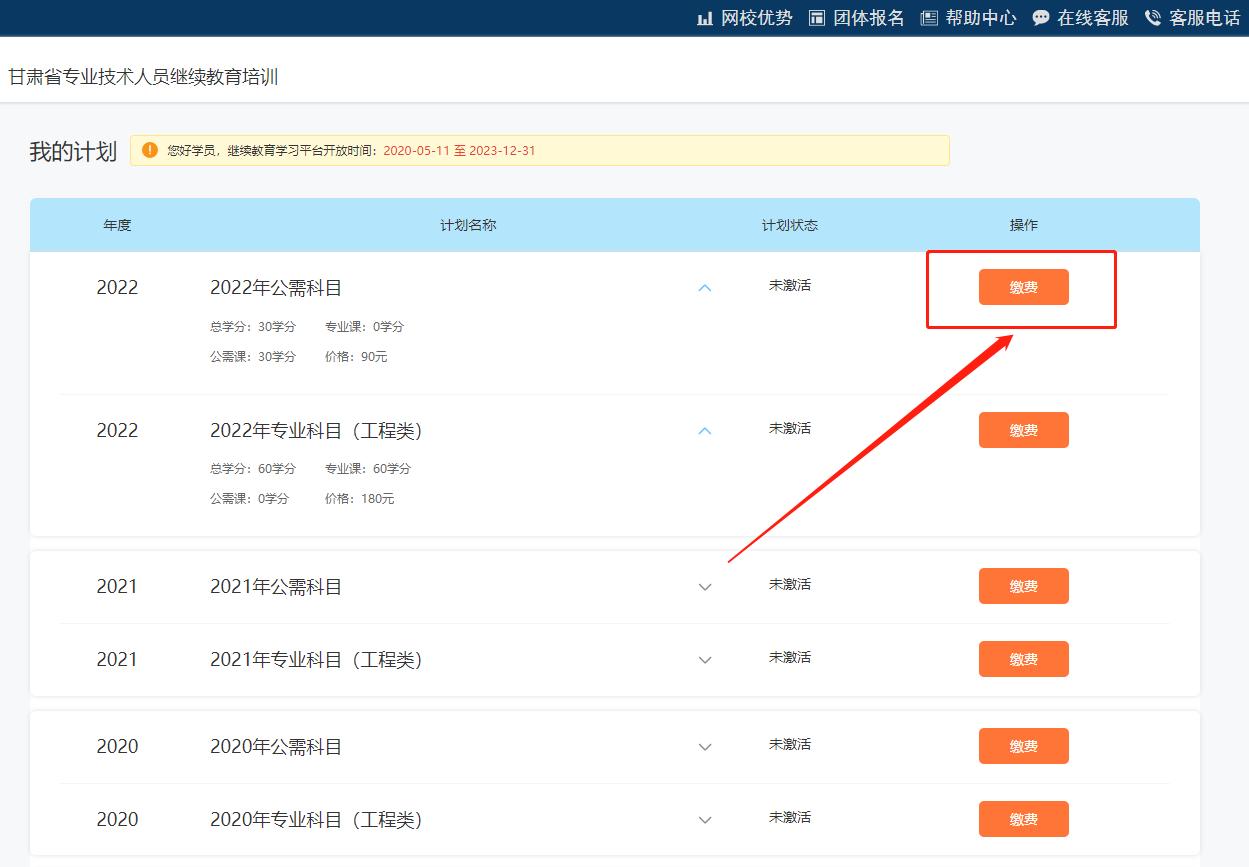This screenshot has height=867, width=1249.
Task: Expand the 2020年专业科目（工程类） row
Action: coord(705,820)
